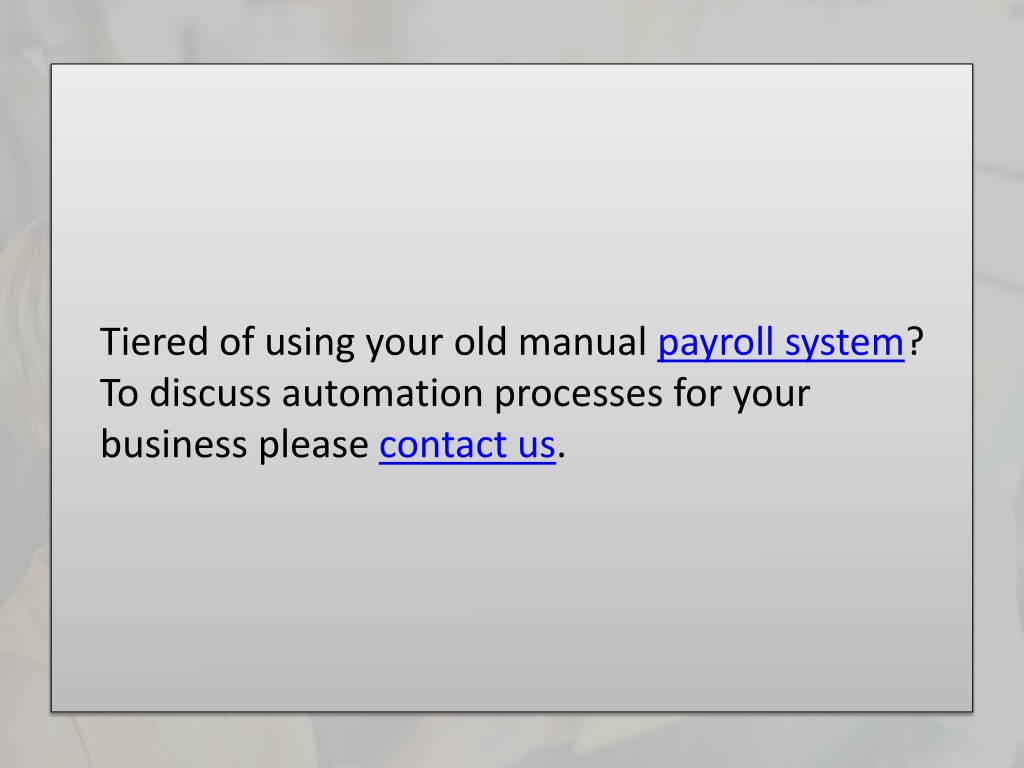The image size is (1024, 768).
Task: Click empty area below the paragraph in box
Action: coord(512,588)
